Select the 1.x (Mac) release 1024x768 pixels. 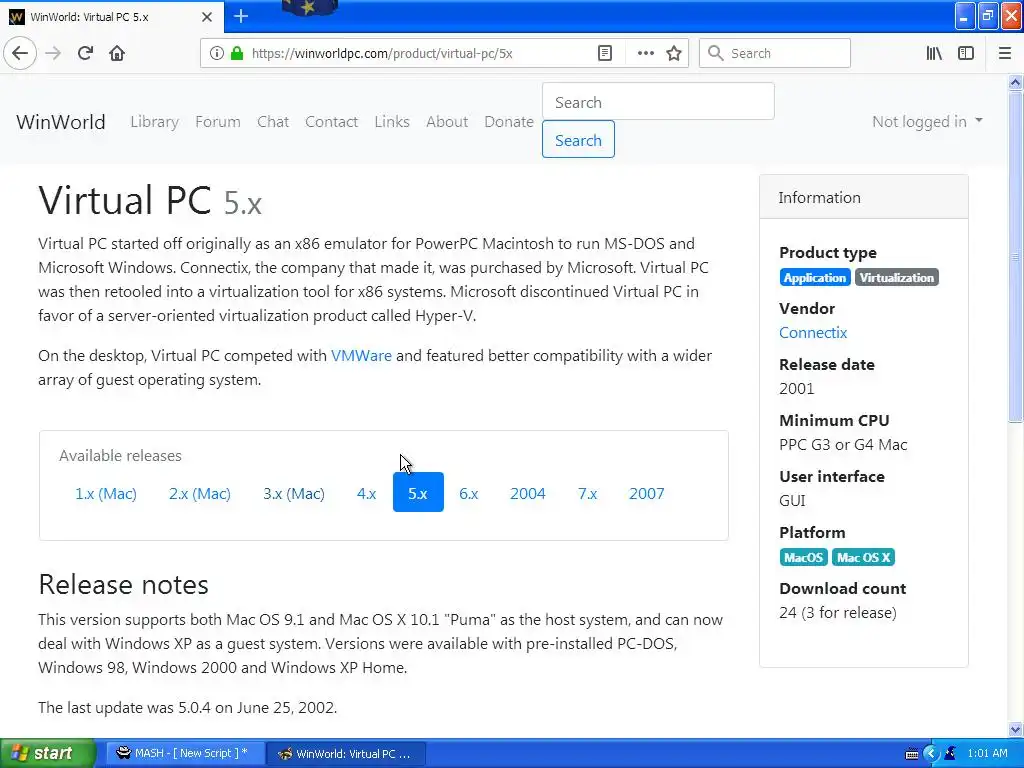(106, 493)
